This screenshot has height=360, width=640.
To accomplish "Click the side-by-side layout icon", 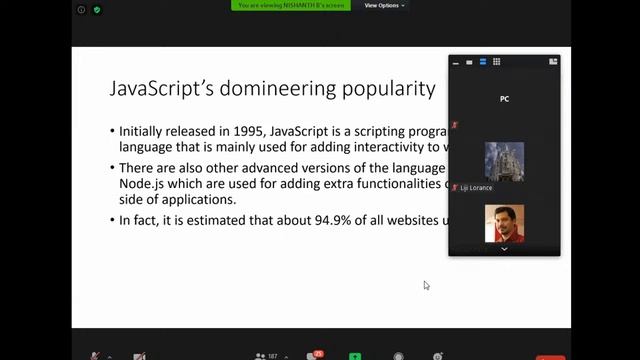I will click(553, 62).
